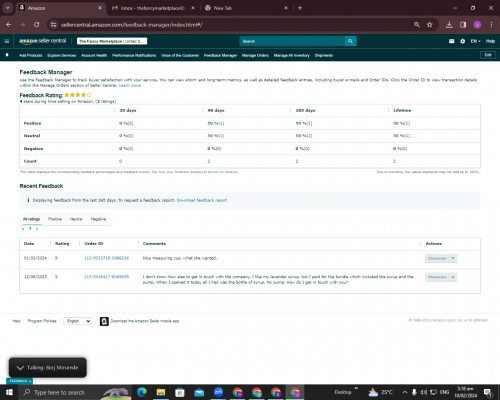This screenshot has height=400, width=500.
Task: Click the bookmark icon in the navigation bar
Action: (7, 55)
